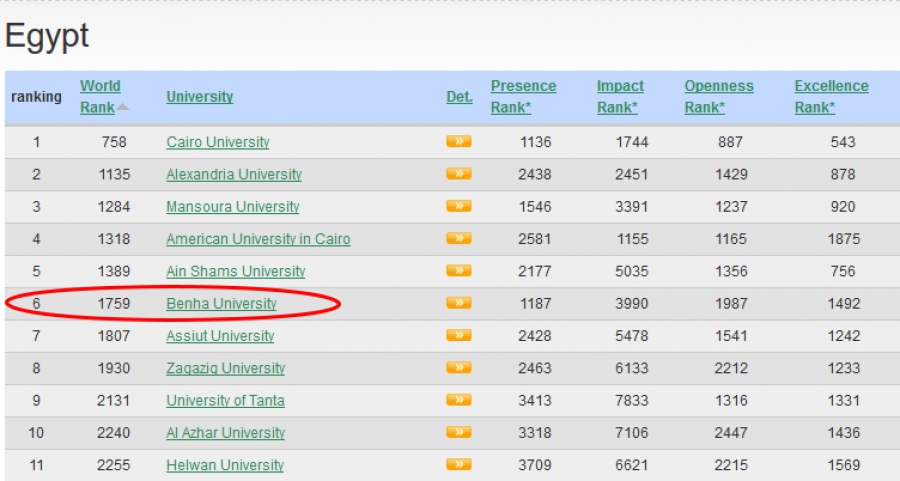The width and height of the screenshot is (900, 481).
Task: Select Benha presence rank 1187
Action: coord(535,303)
